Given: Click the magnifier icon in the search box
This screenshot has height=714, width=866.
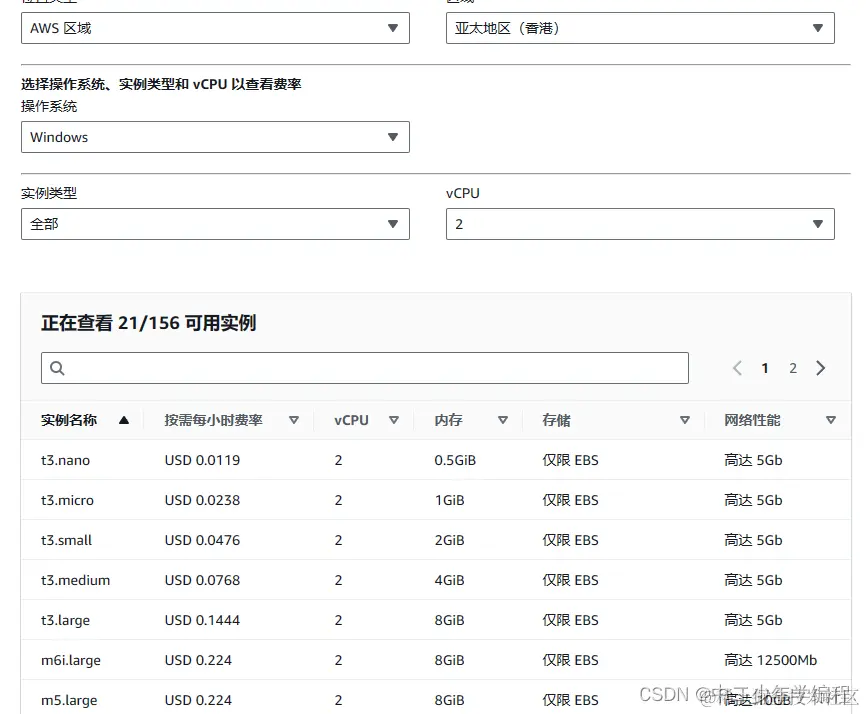Looking at the screenshot, I should (55, 368).
